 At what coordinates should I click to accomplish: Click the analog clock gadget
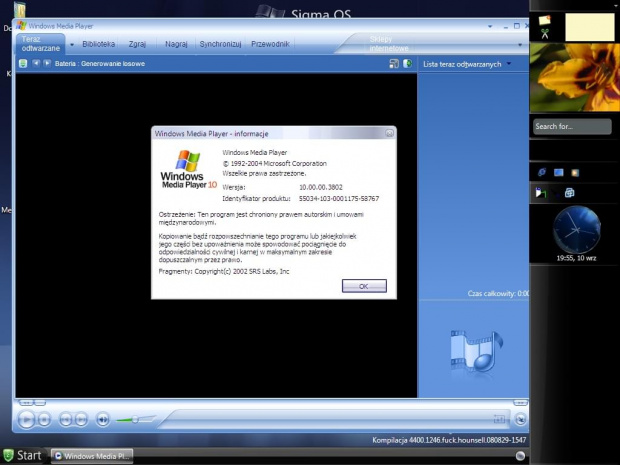pyautogui.click(x=577, y=230)
